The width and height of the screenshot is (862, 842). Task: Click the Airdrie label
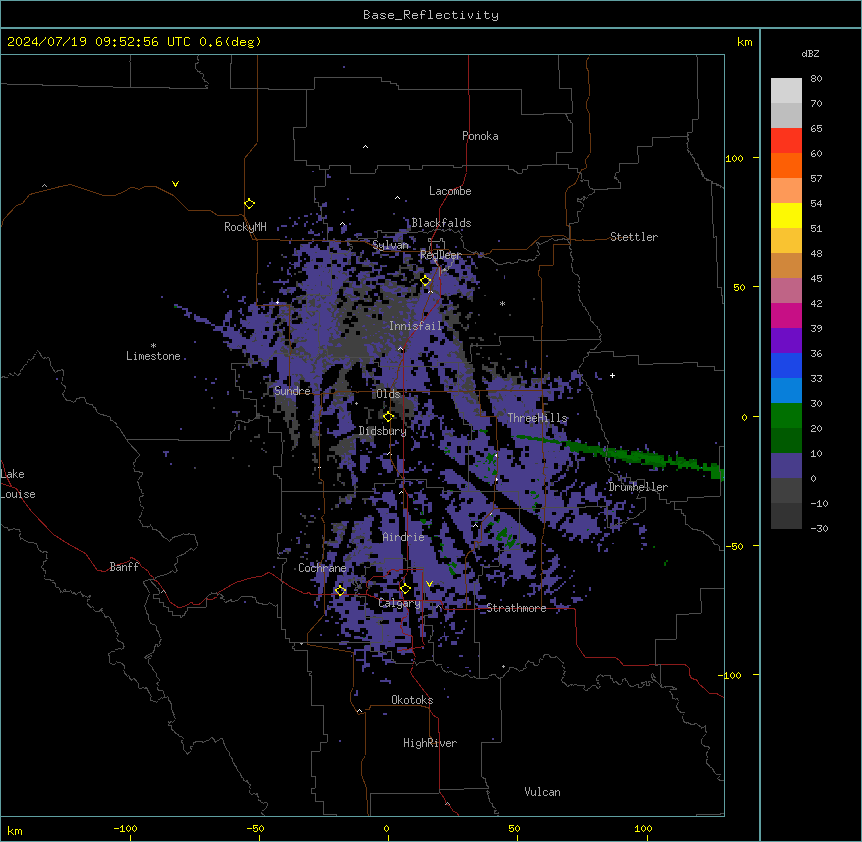[404, 537]
